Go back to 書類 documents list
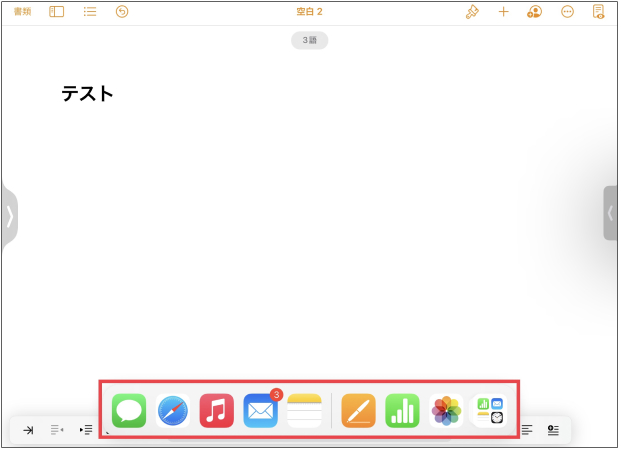This screenshot has width=621, height=450. tap(22, 11)
